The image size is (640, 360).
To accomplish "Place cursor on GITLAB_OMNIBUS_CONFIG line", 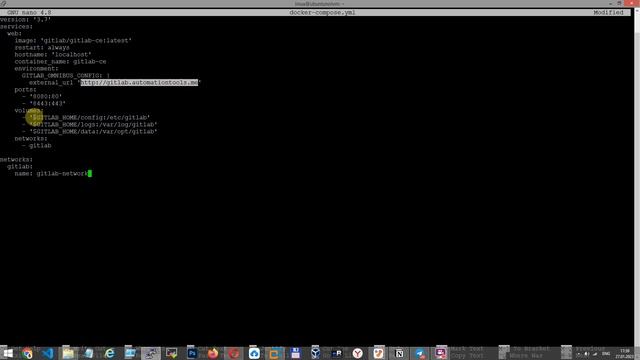I will click(x=66, y=76).
